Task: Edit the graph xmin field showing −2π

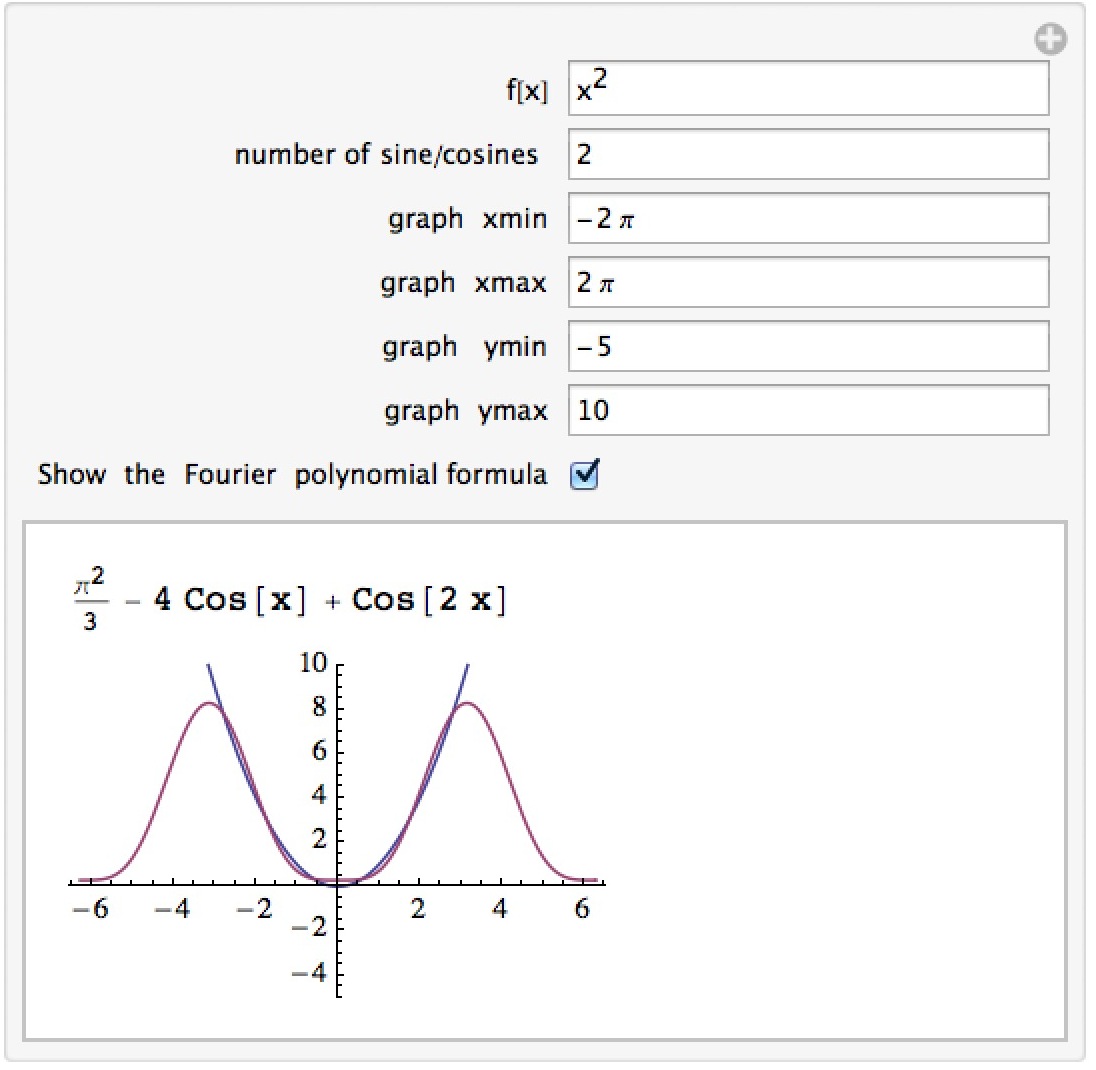Action: [808, 218]
